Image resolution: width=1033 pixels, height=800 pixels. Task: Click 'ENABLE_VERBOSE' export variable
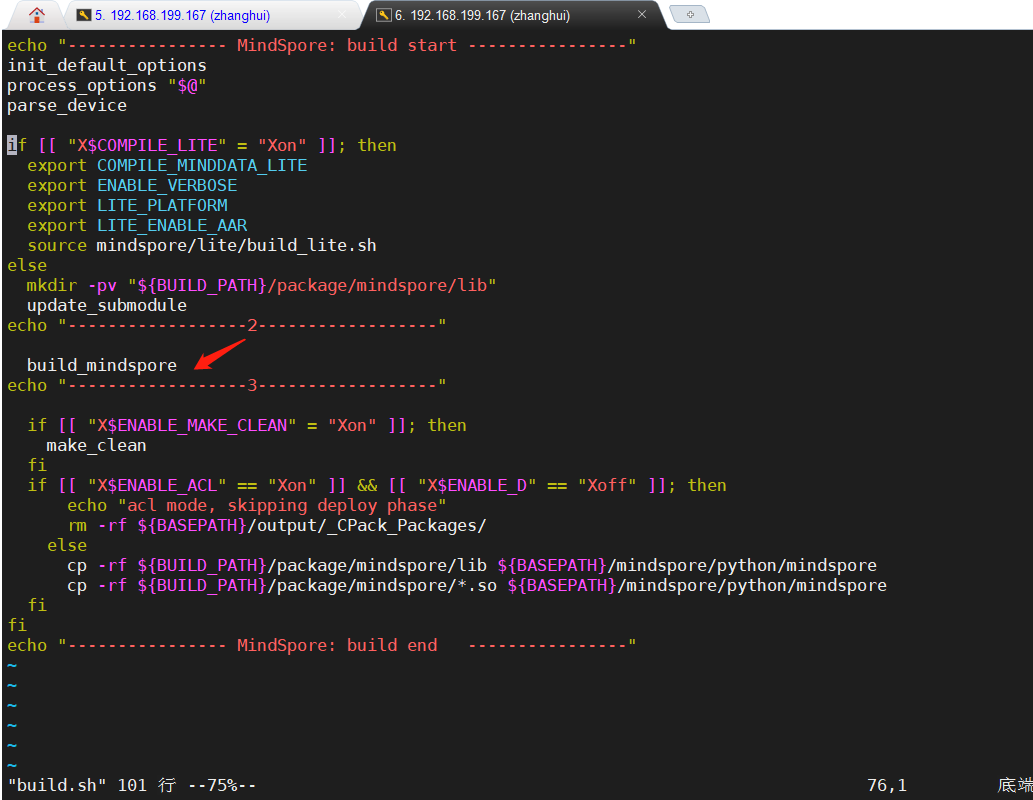[x=167, y=185]
